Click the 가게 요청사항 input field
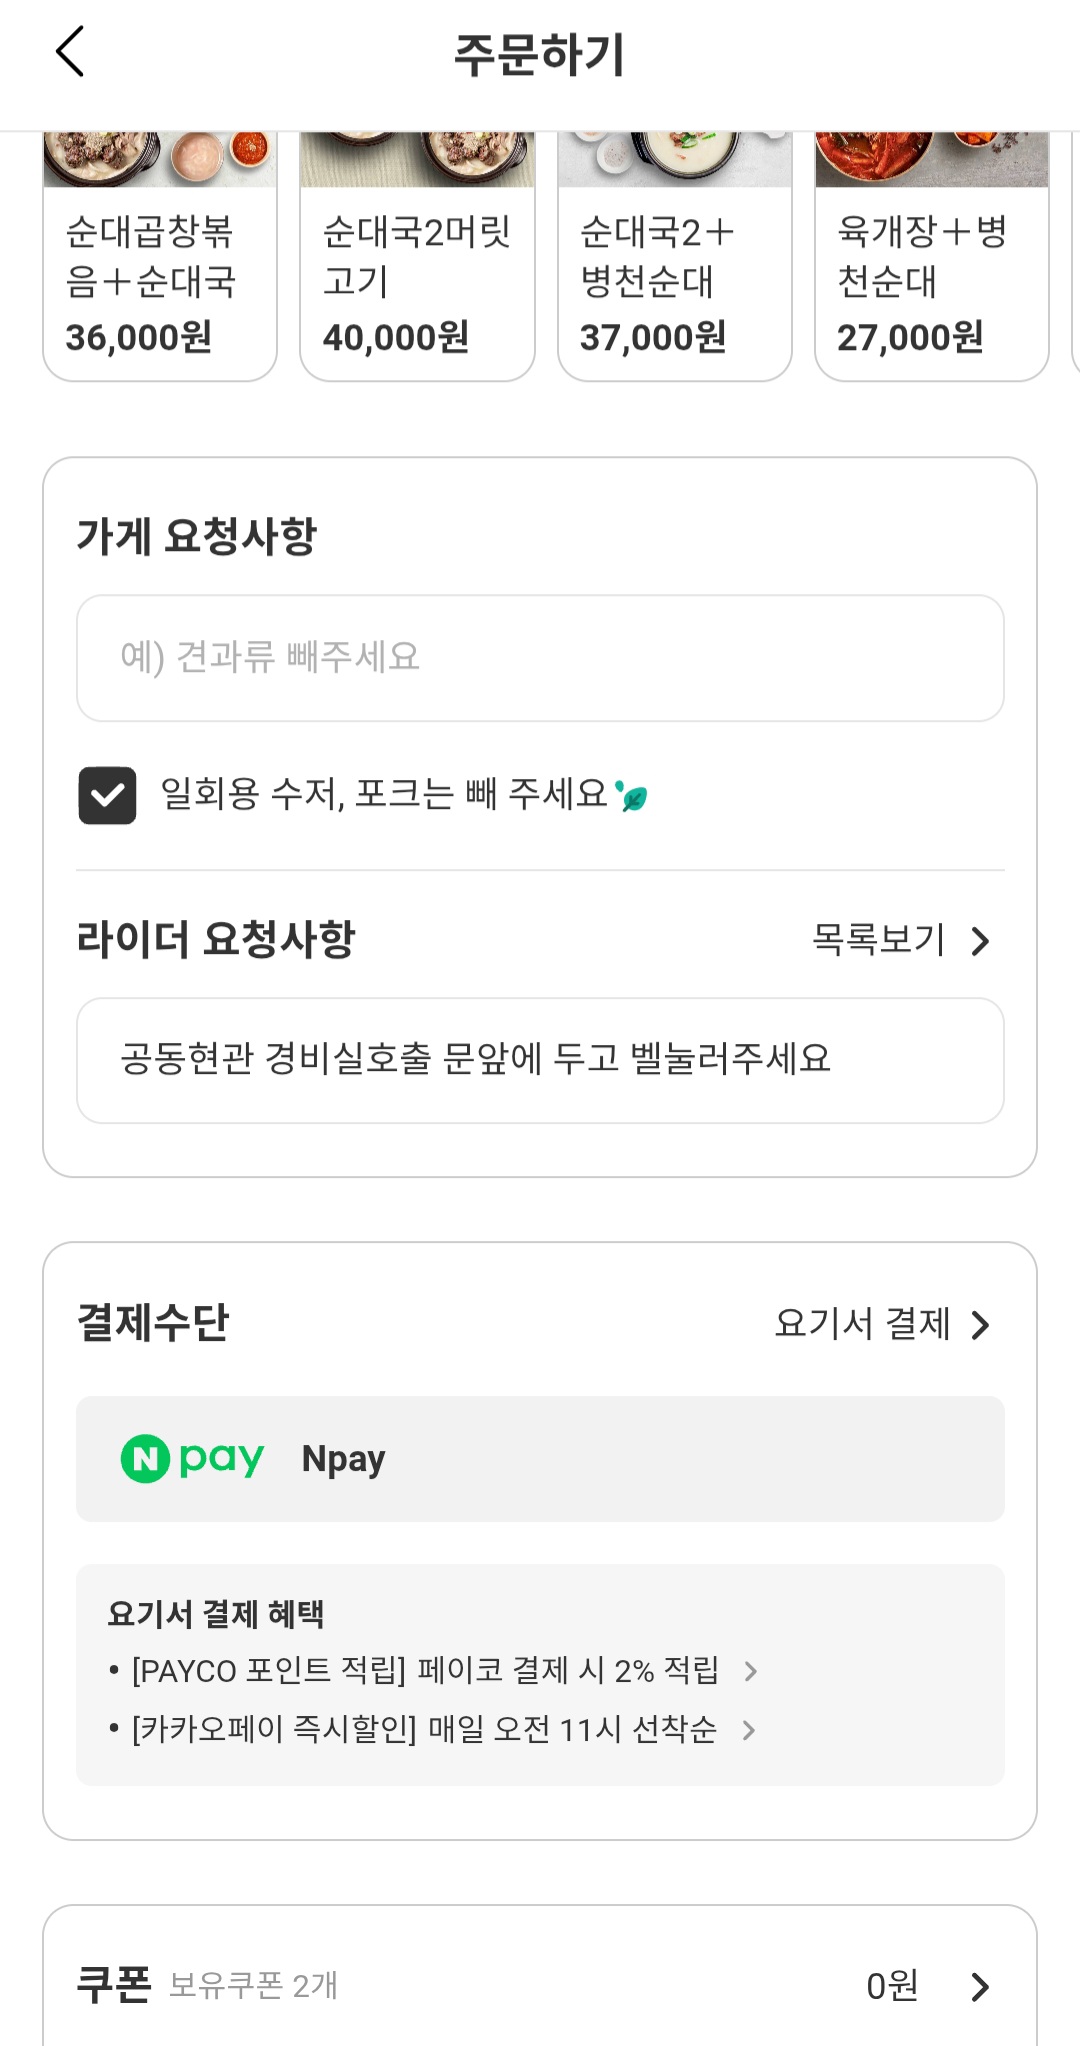This screenshot has height=2046, width=1080. pos(540,658)
